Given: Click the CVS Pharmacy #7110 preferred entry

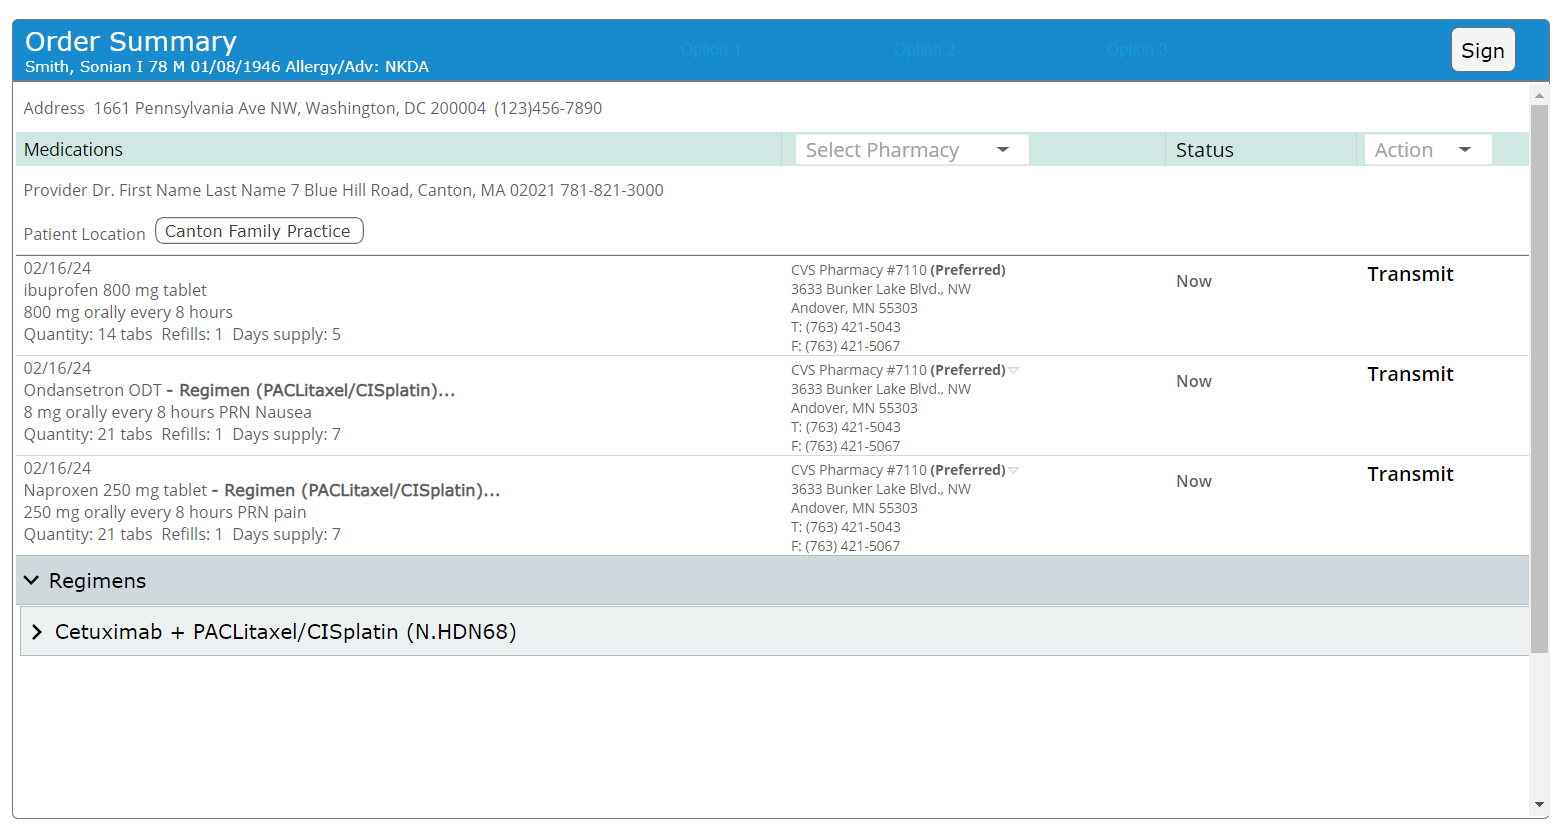Looking at the screenshot, I should pos(897,269).
